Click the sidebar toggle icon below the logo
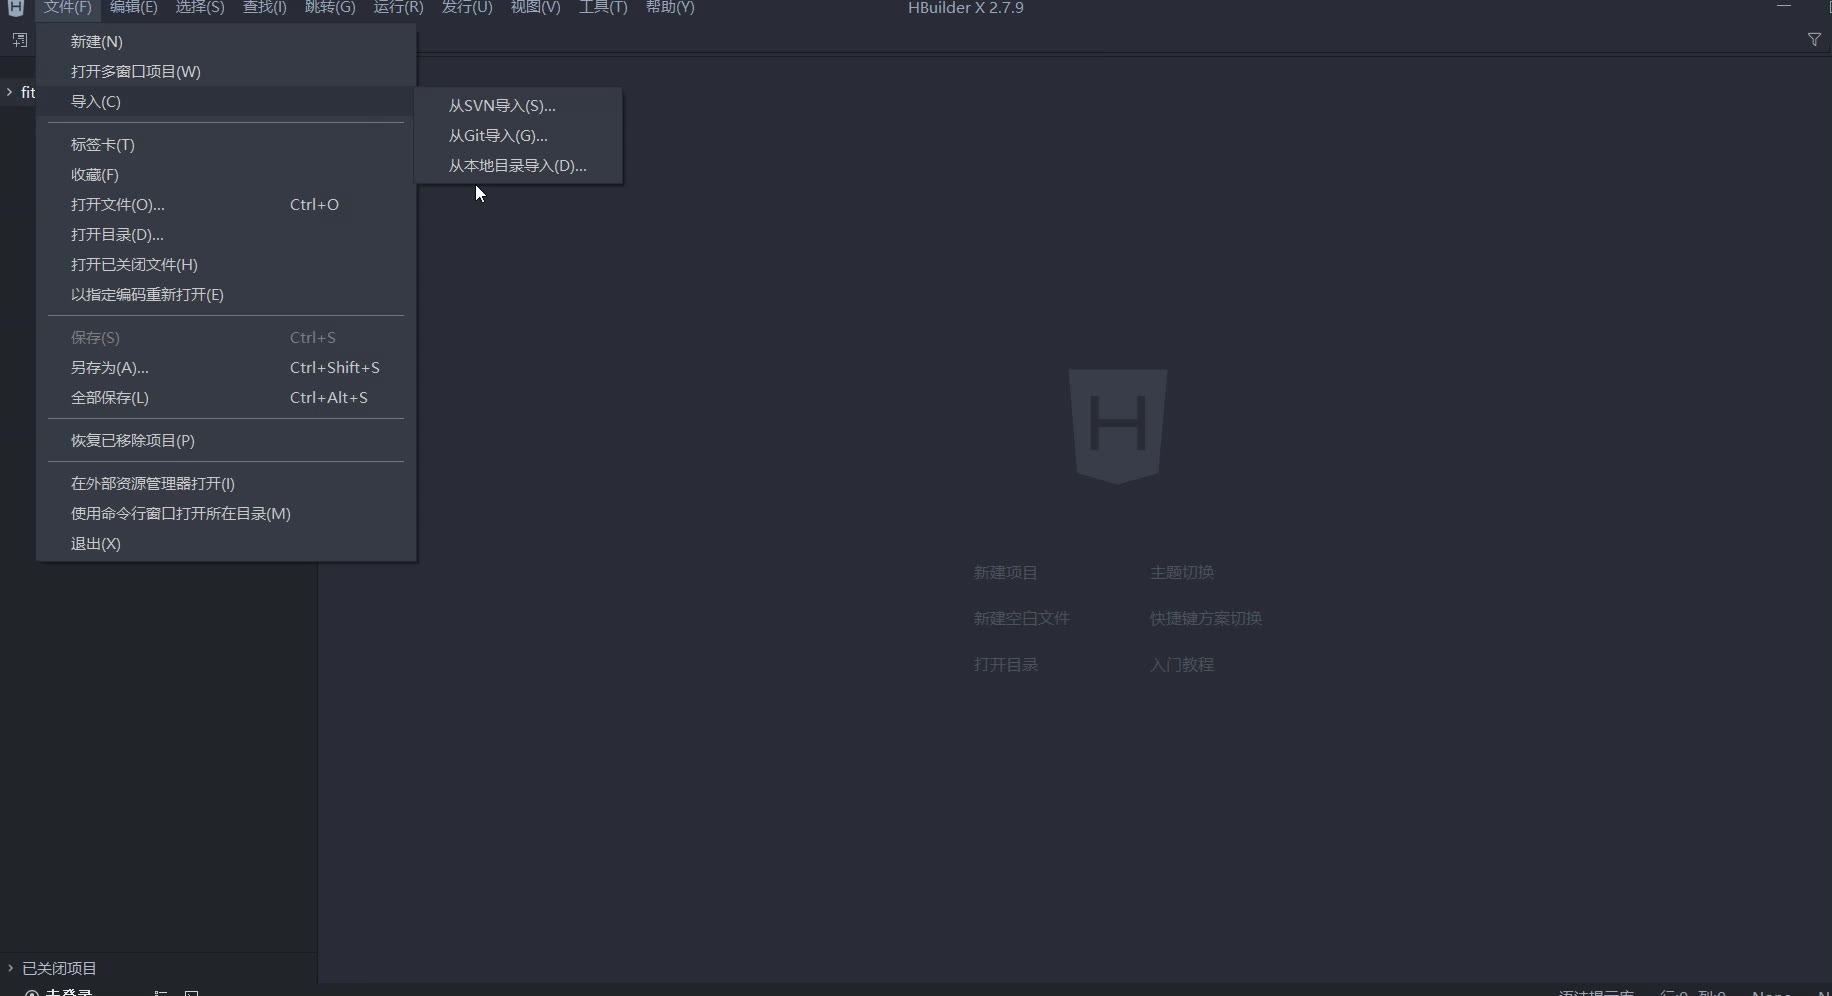 click(20, 40)
